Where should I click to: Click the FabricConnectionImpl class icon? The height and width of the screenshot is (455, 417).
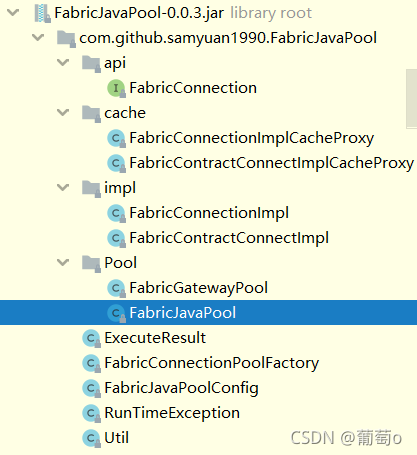(x=116, y=213)
